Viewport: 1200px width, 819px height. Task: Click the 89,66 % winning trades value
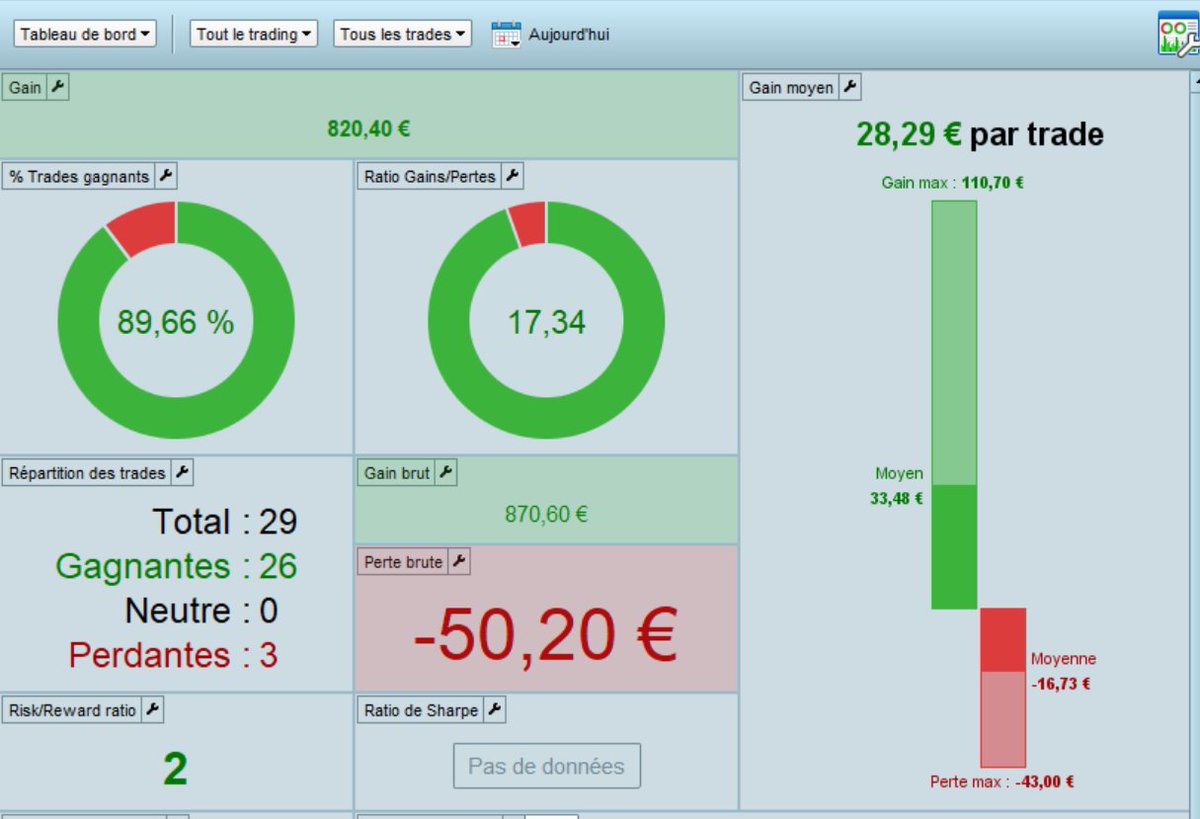click(x=176, y=322)
